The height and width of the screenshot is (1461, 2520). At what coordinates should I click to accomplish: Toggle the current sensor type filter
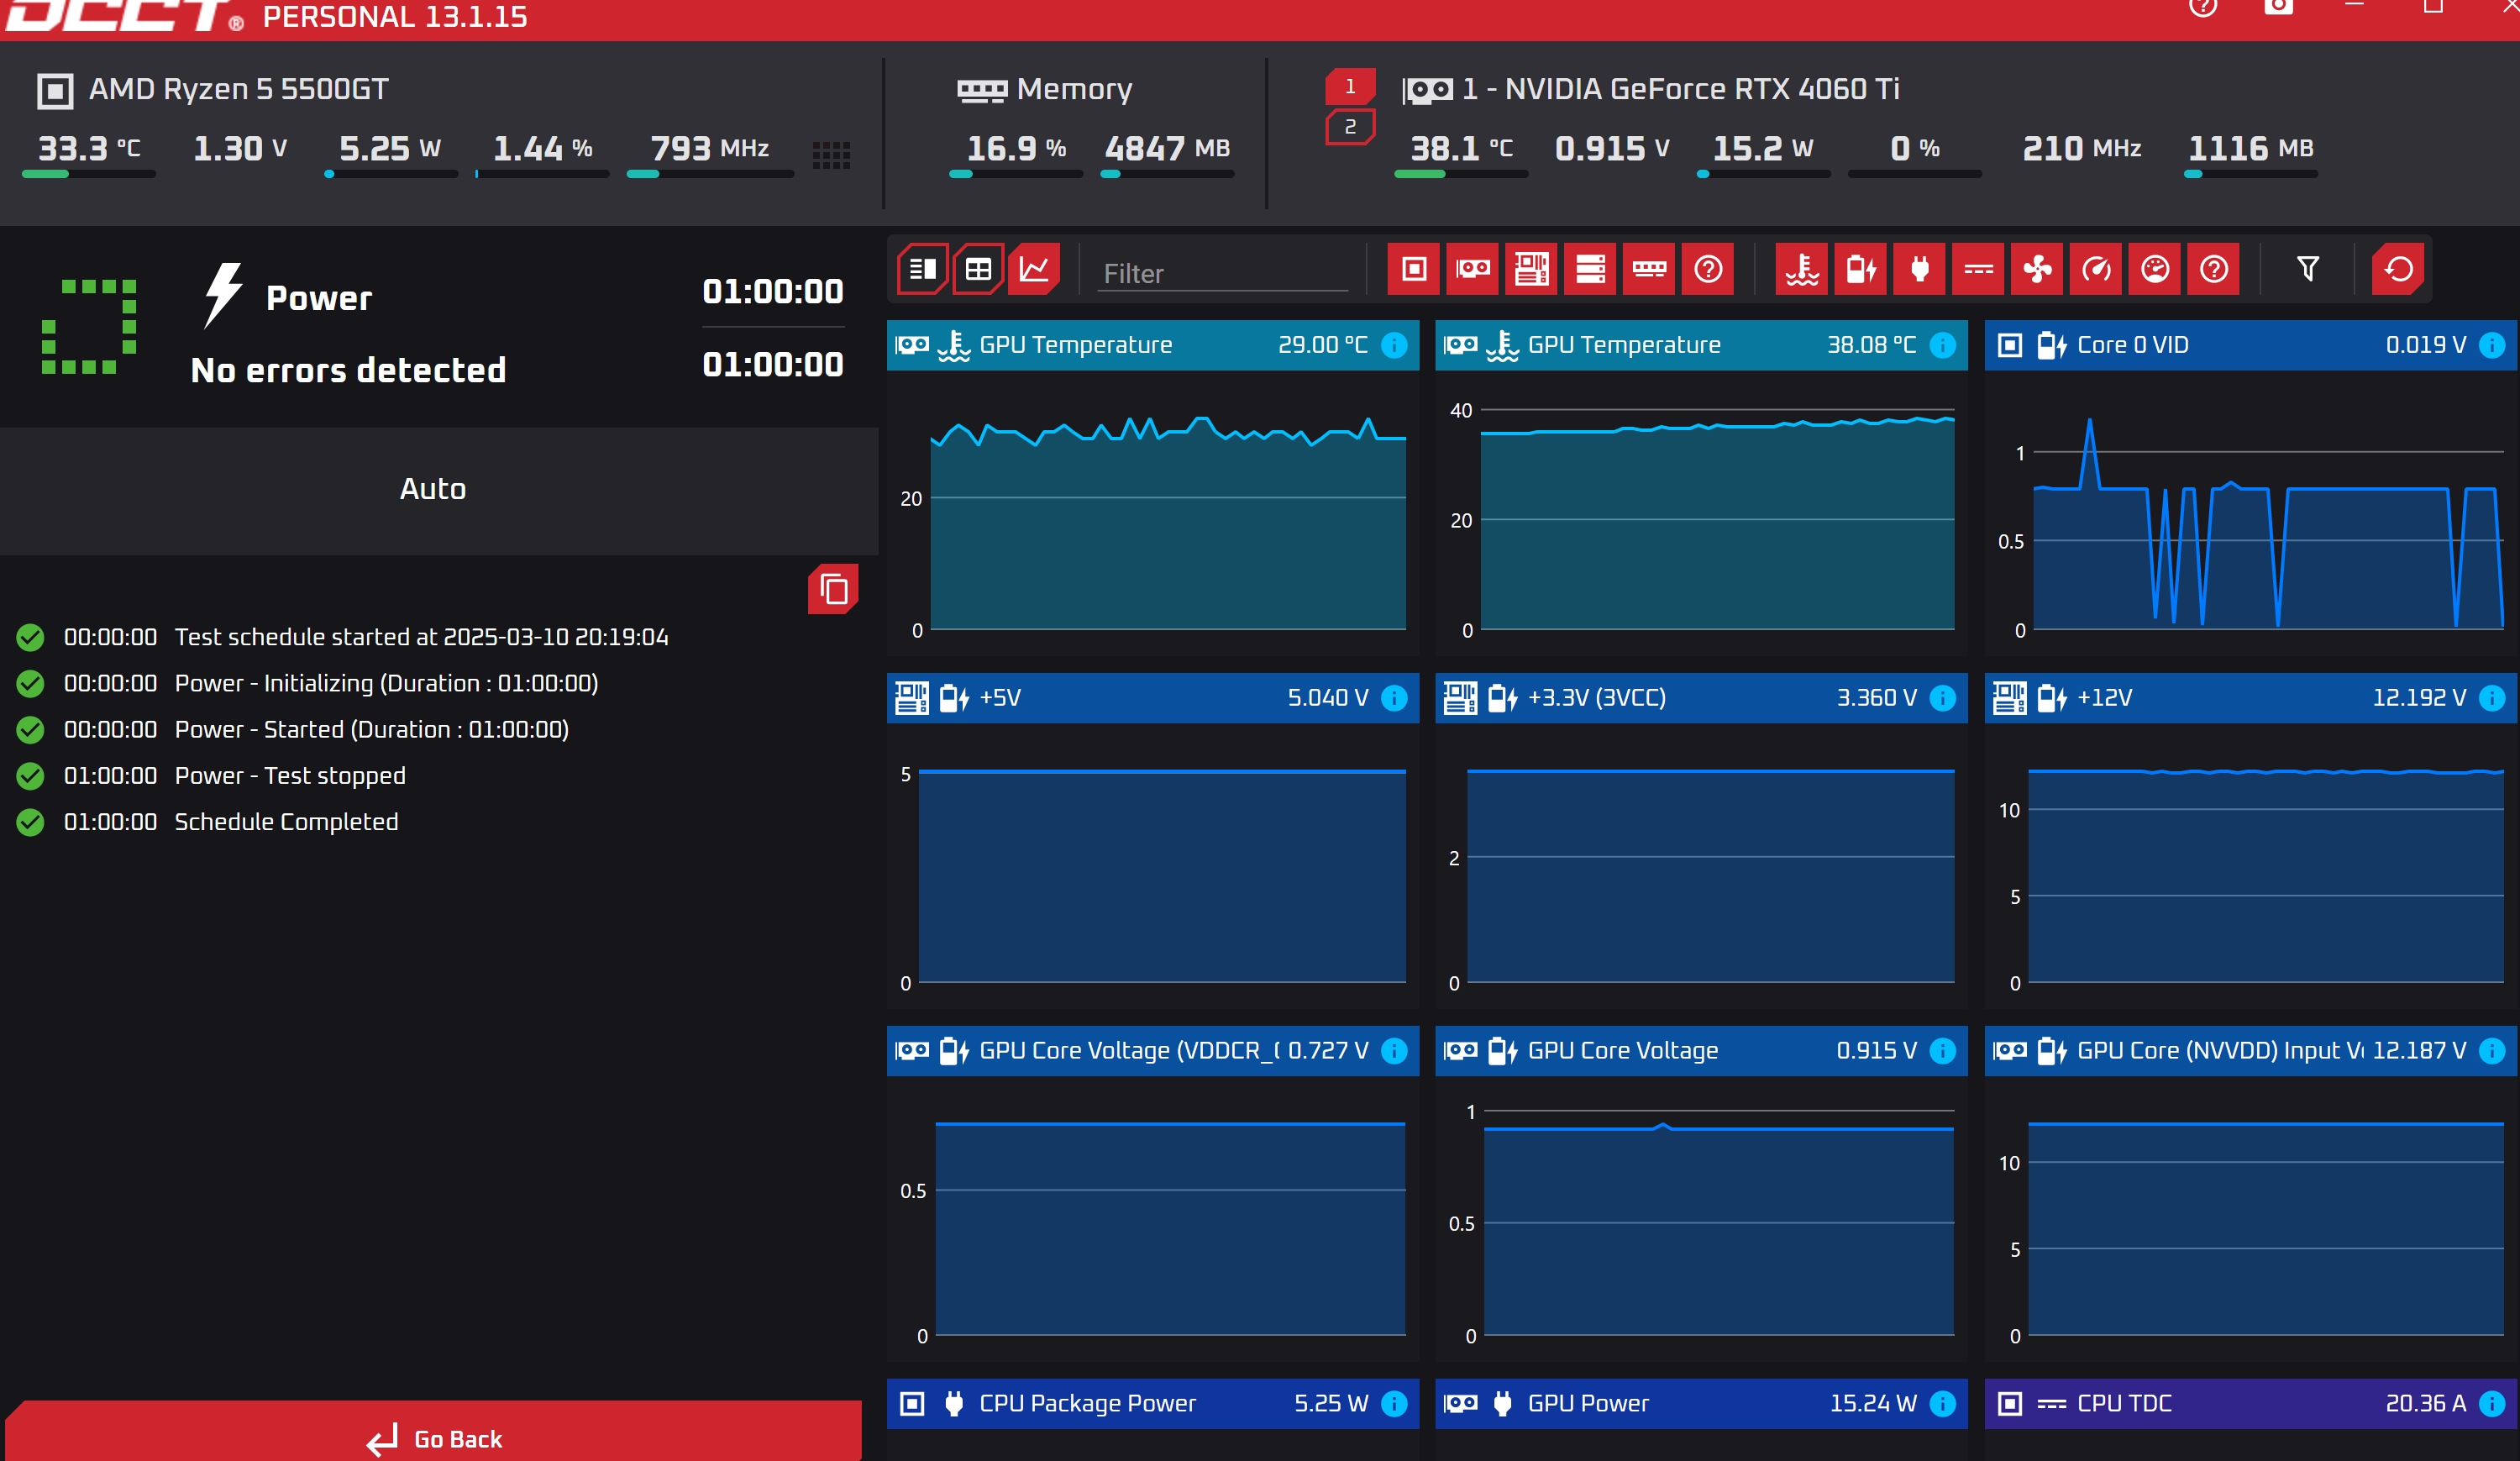pyautogui.click(x=1979, y=269)
